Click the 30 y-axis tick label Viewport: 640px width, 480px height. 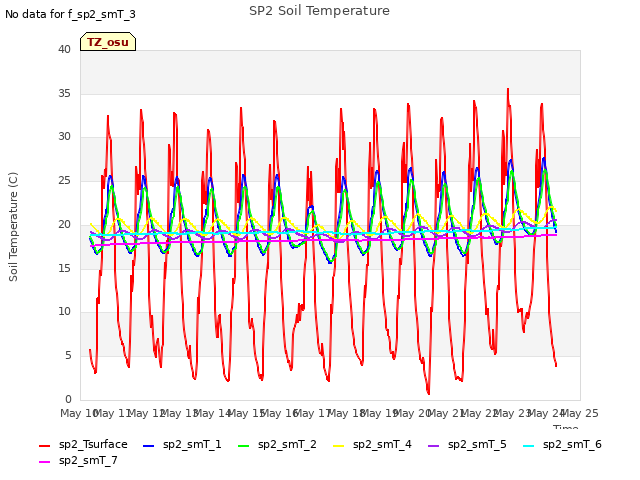point(64,137)
